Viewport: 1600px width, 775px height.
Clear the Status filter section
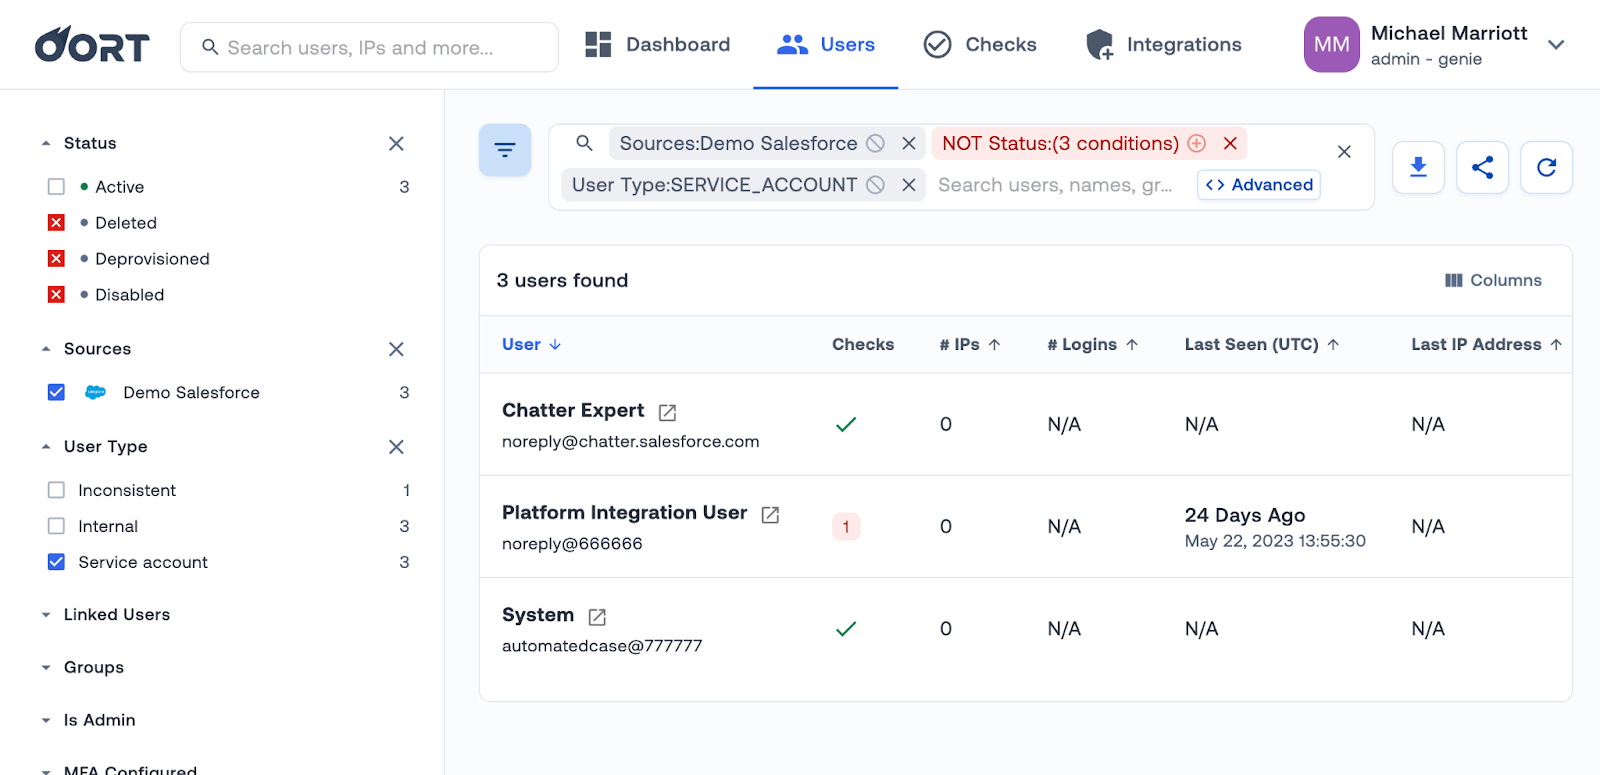[396, 144]
